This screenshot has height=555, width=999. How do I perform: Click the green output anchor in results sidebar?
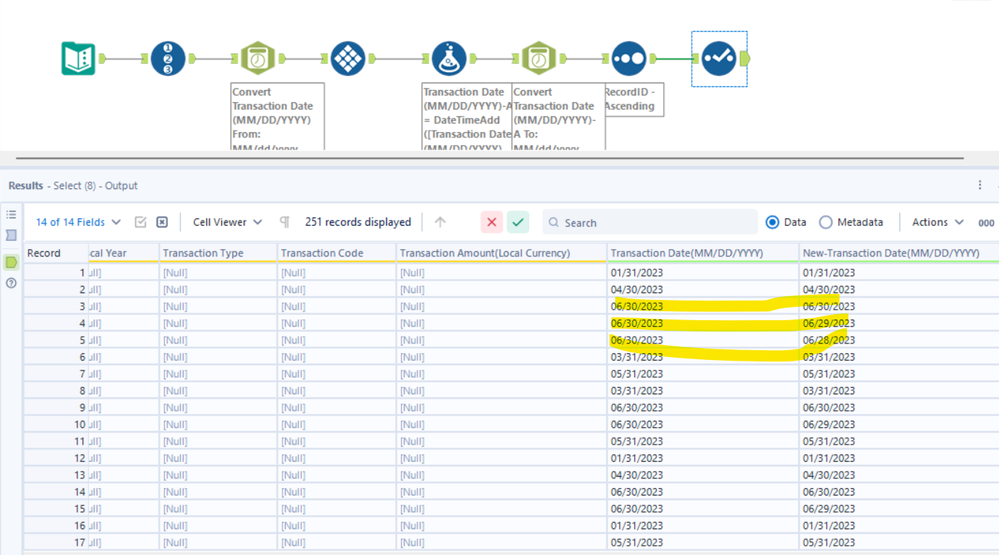(12, 262)
